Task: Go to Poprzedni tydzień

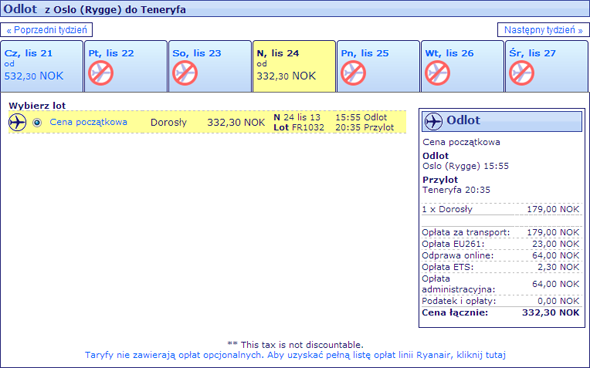Action: (x=47, y=30)
